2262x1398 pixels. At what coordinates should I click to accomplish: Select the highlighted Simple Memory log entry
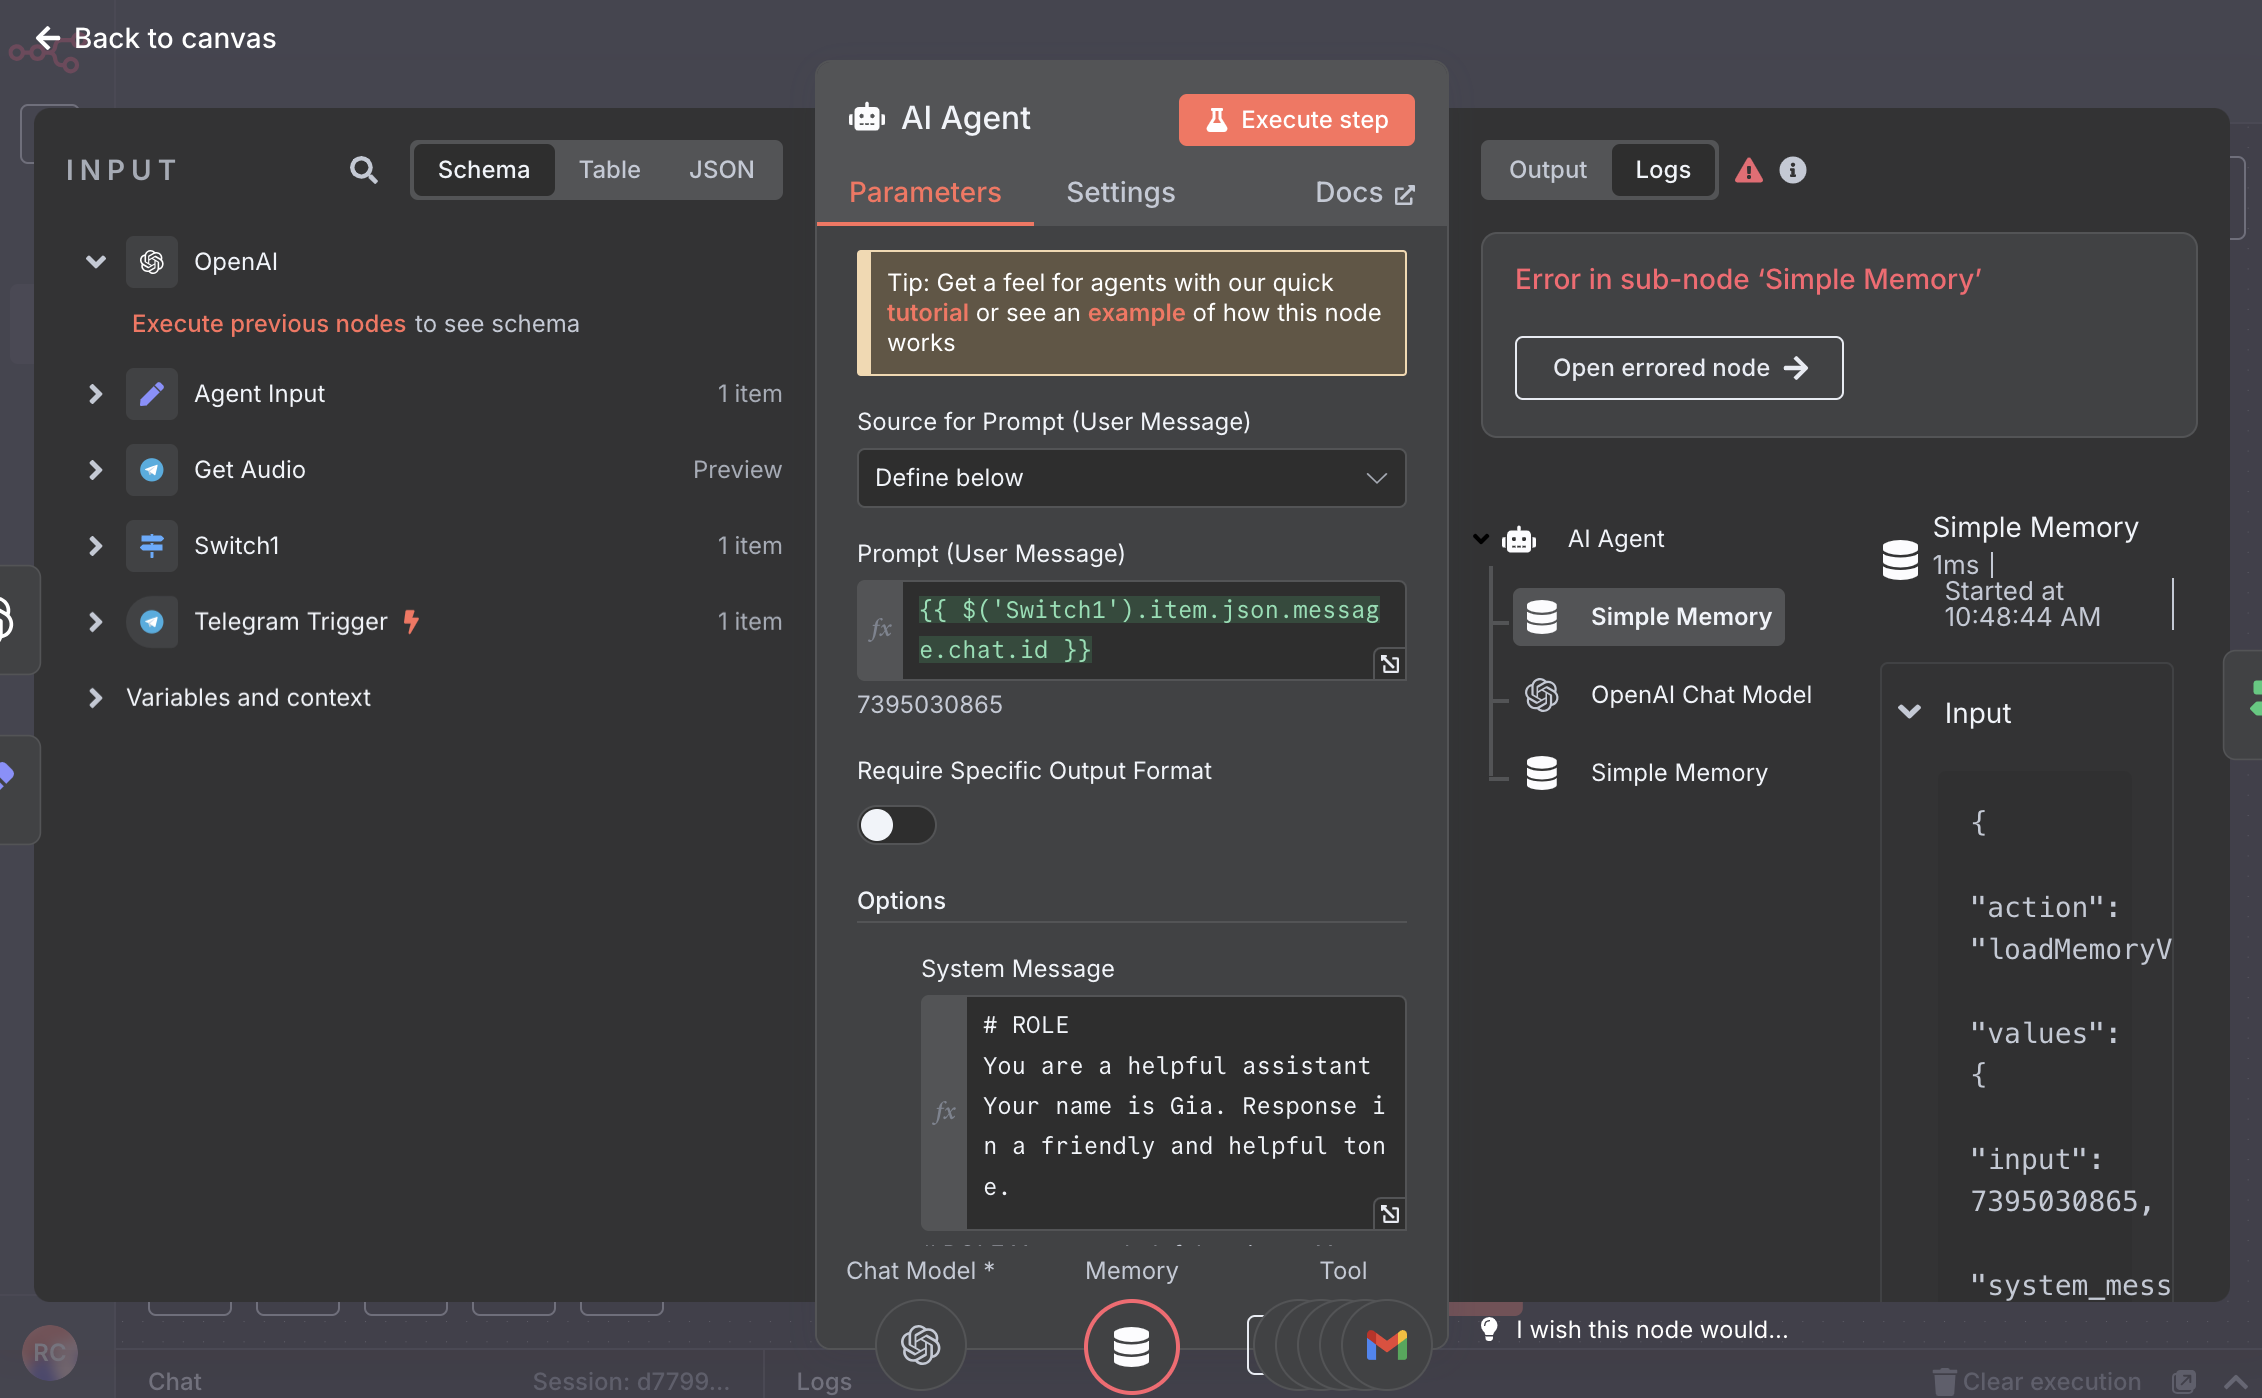point(1649,617)
